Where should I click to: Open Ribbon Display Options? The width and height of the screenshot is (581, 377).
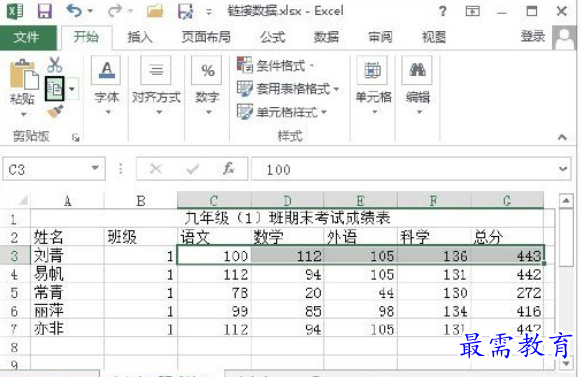coord(472,11)
